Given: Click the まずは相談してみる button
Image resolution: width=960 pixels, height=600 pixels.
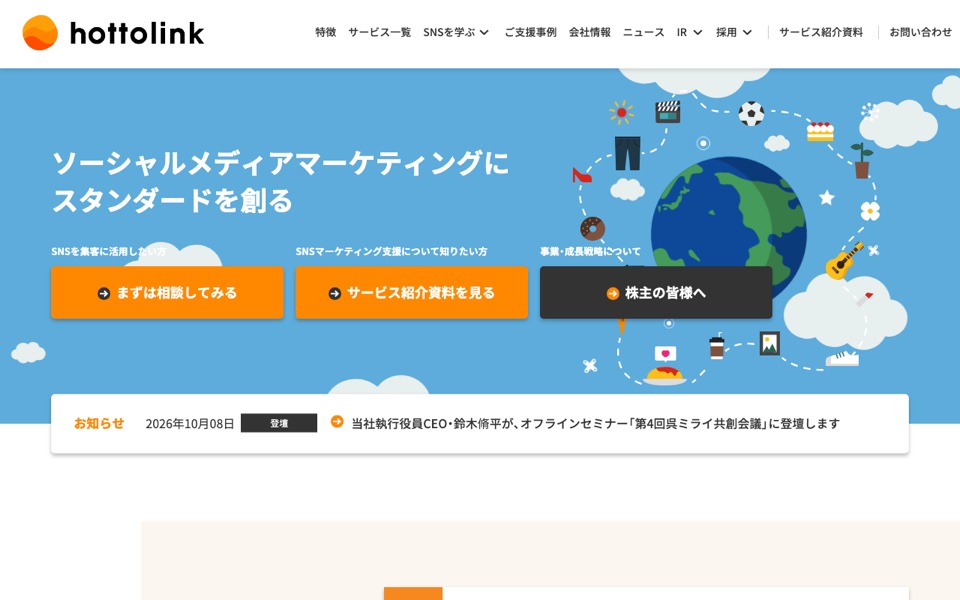Looking at the screenshot, I should point(167,293).
